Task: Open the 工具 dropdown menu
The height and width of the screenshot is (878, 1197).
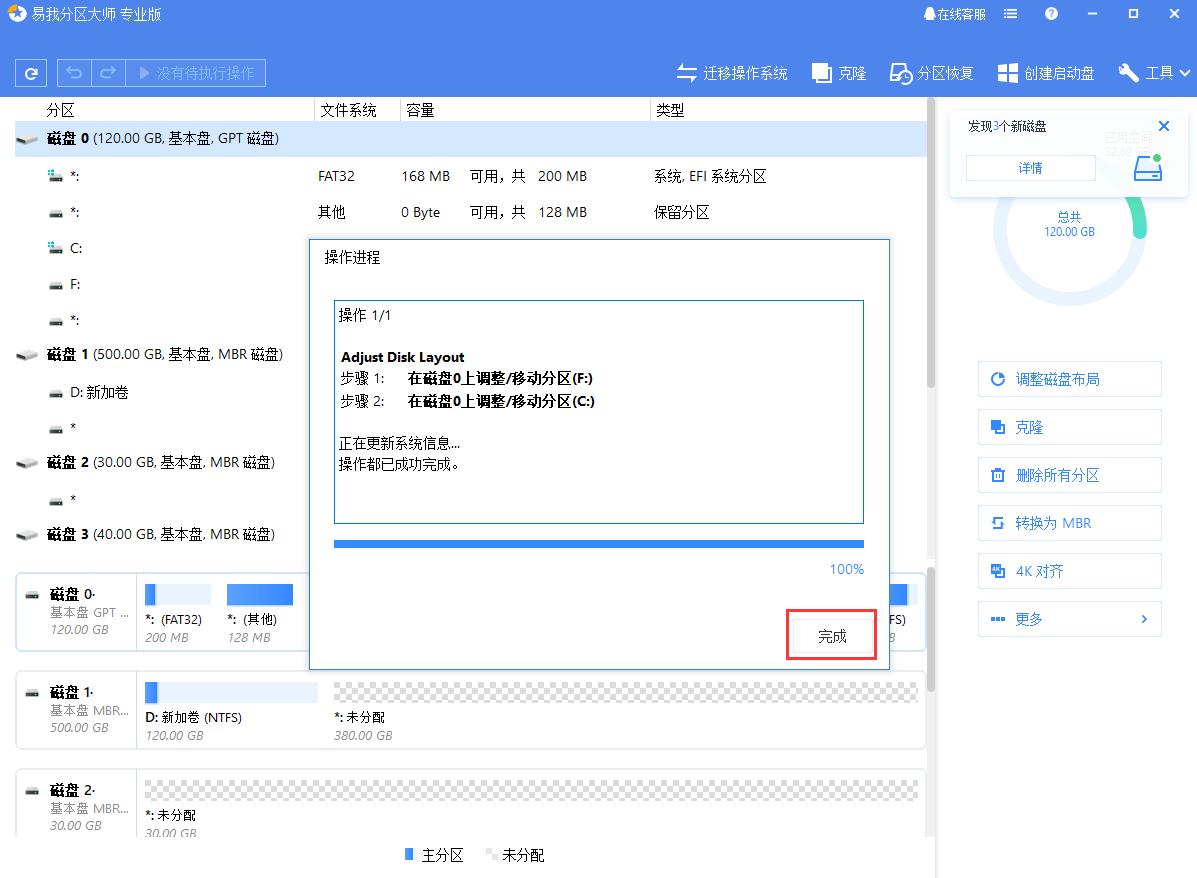Action: tap(1154, 72)
